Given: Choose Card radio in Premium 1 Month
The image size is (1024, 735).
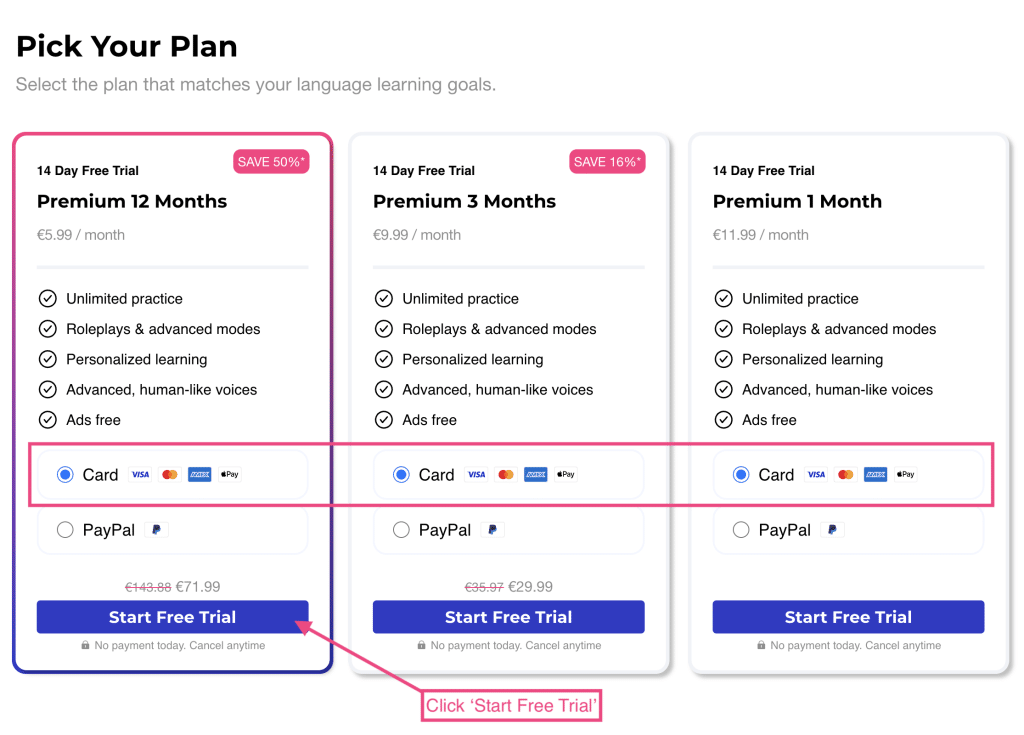Looking at the screenshot, I should tap(741, 475).
